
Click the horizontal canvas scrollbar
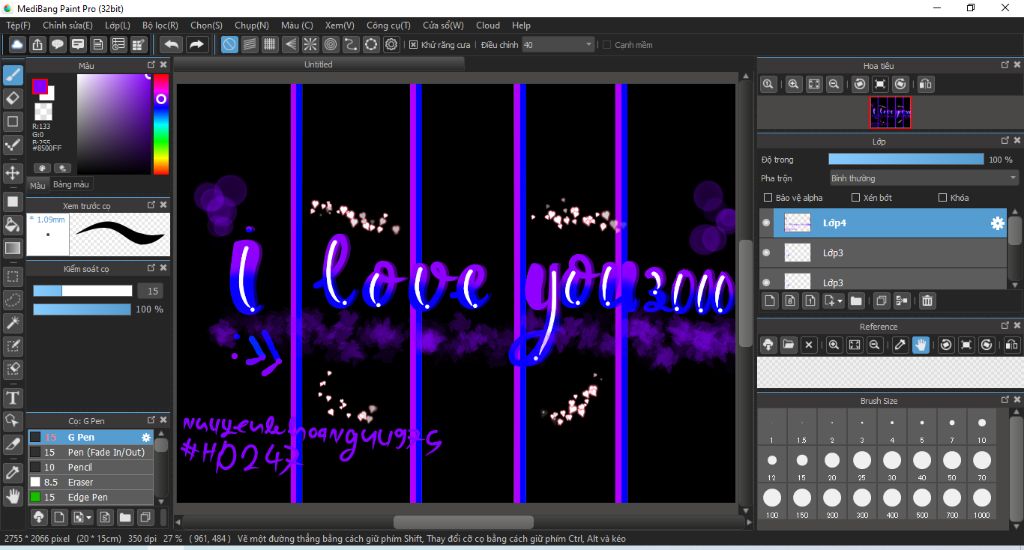click(463, 523)
